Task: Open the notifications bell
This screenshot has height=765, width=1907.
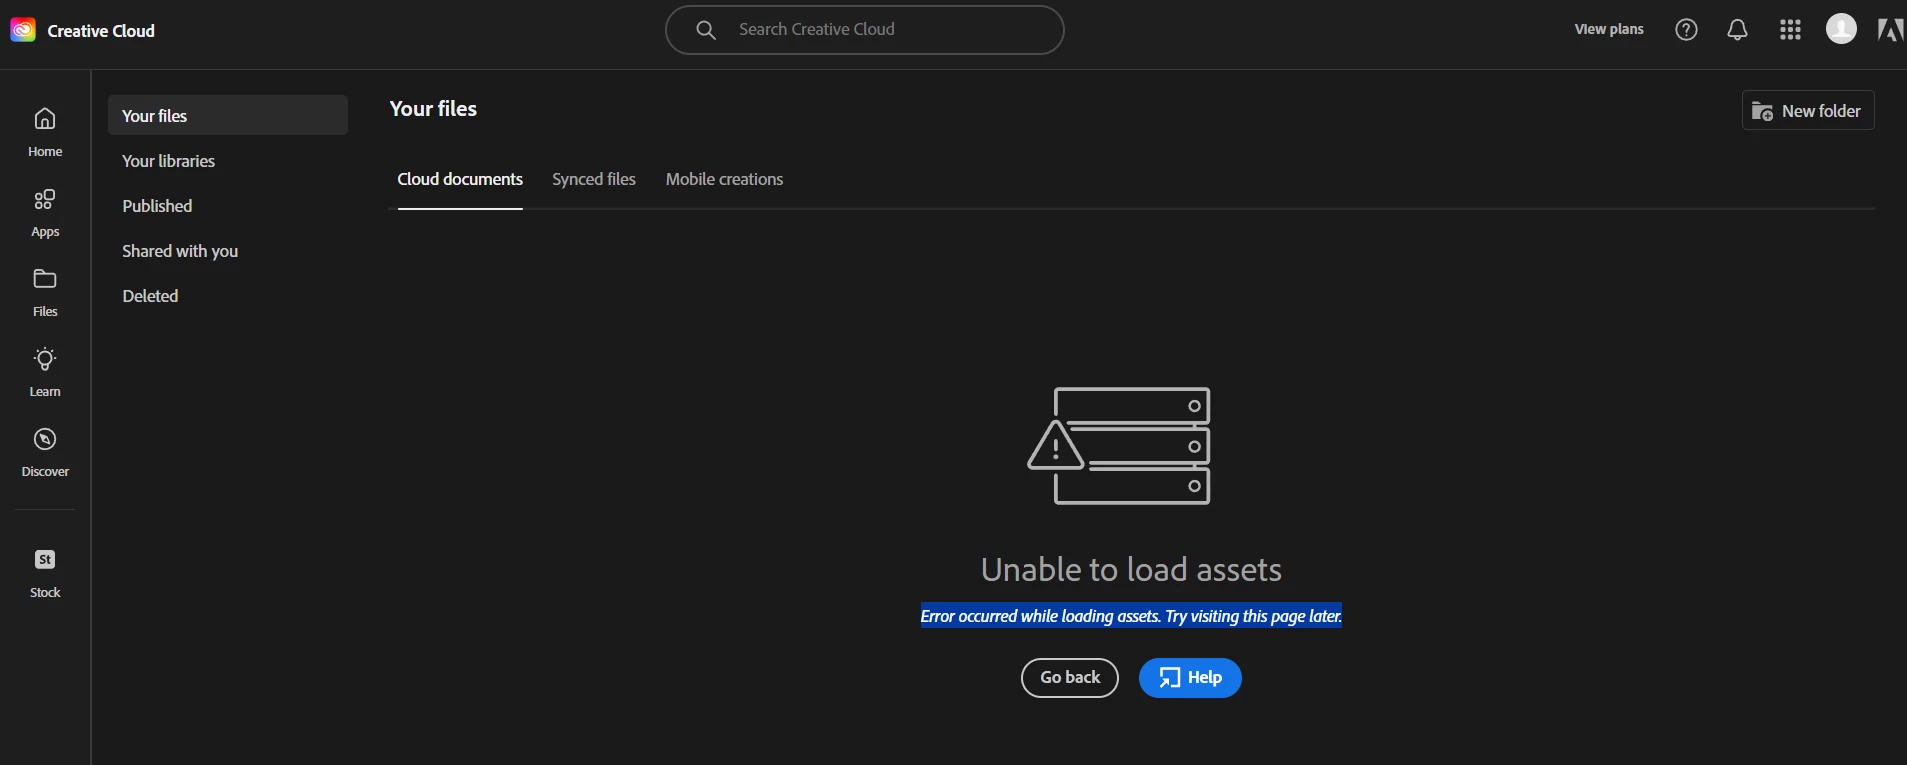Action: (1738, 30)
